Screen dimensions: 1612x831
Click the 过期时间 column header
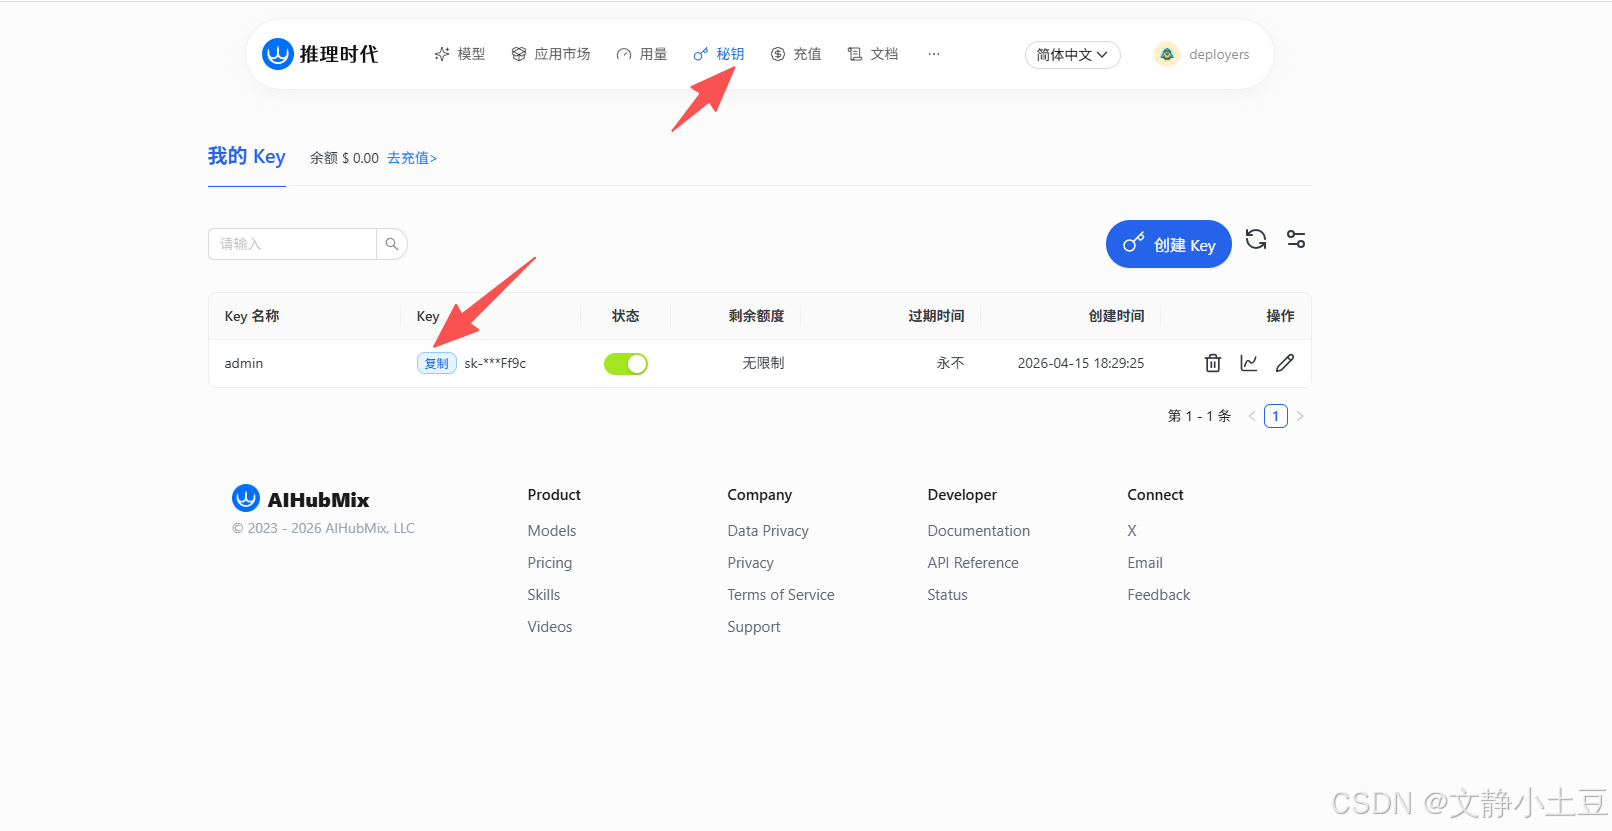[937, 316]
